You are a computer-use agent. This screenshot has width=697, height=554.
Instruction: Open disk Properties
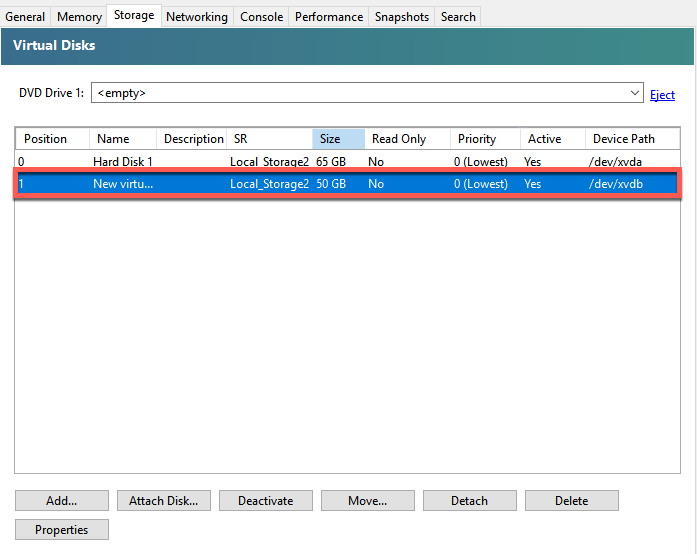coord(62,530)
